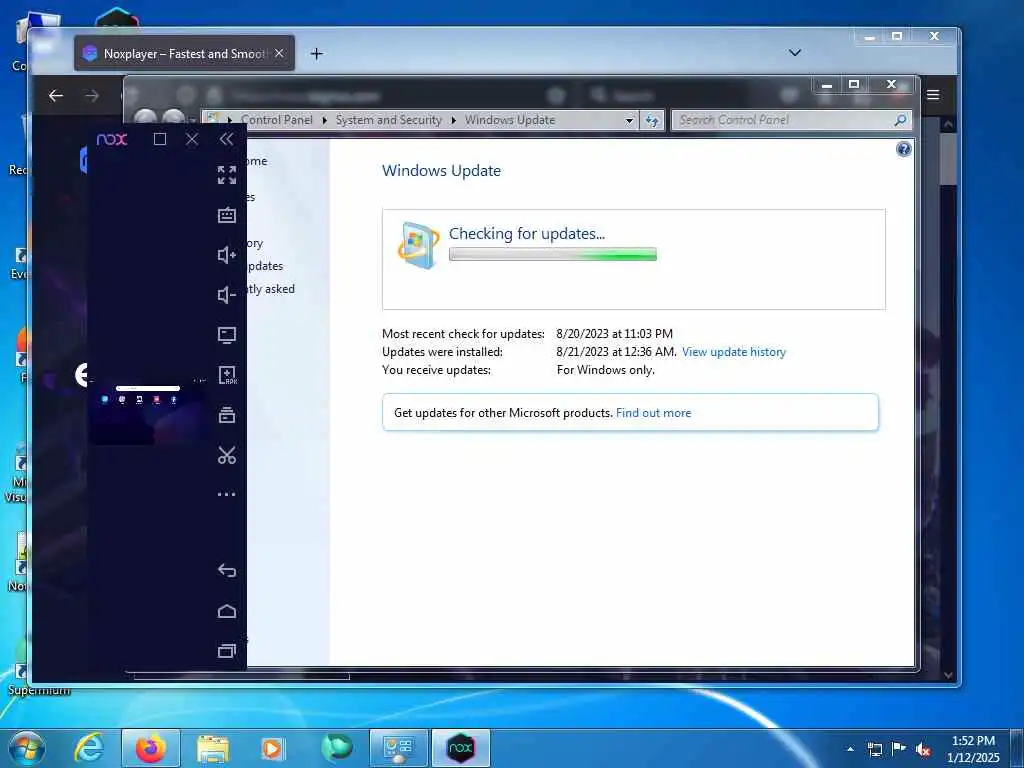Click the 'Checking for updates...' status text
The height and width of the screenshot is (768, 1024).
[527, 234]
